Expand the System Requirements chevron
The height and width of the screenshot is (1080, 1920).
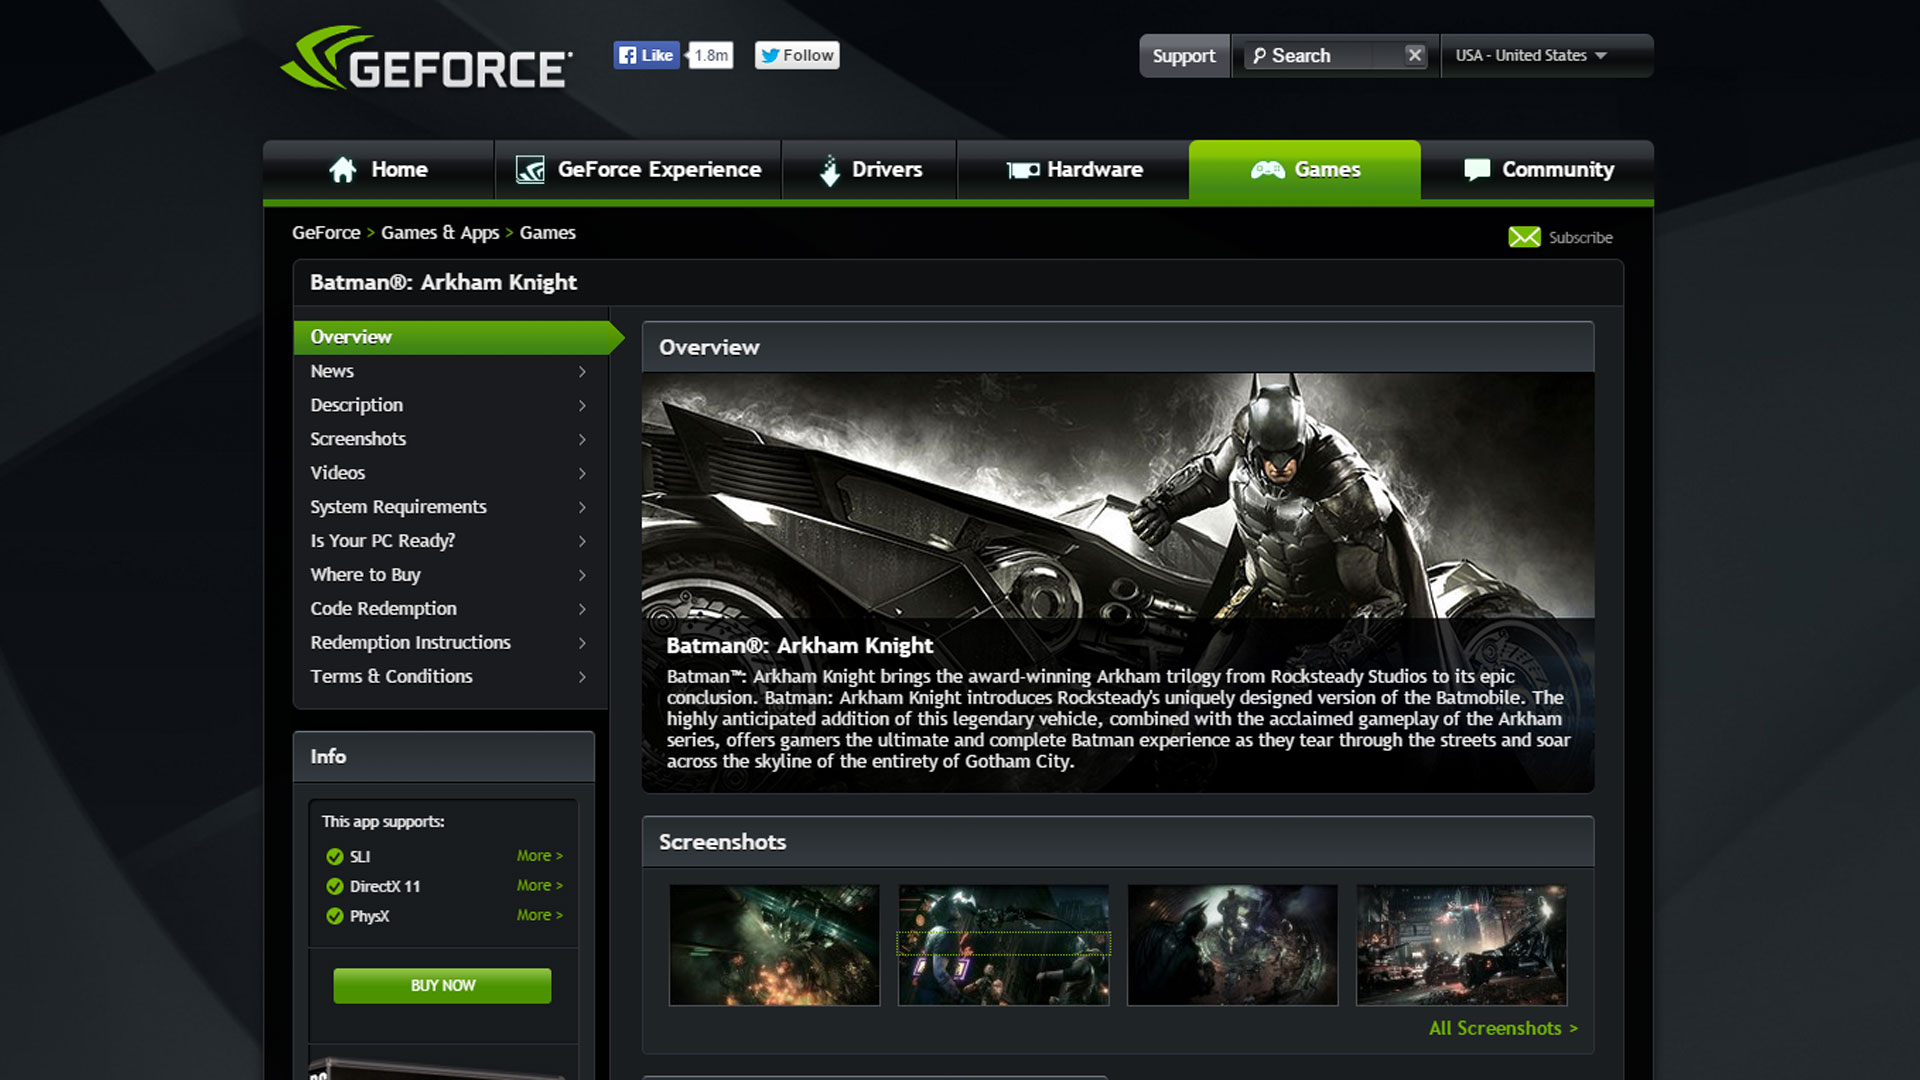582,507
